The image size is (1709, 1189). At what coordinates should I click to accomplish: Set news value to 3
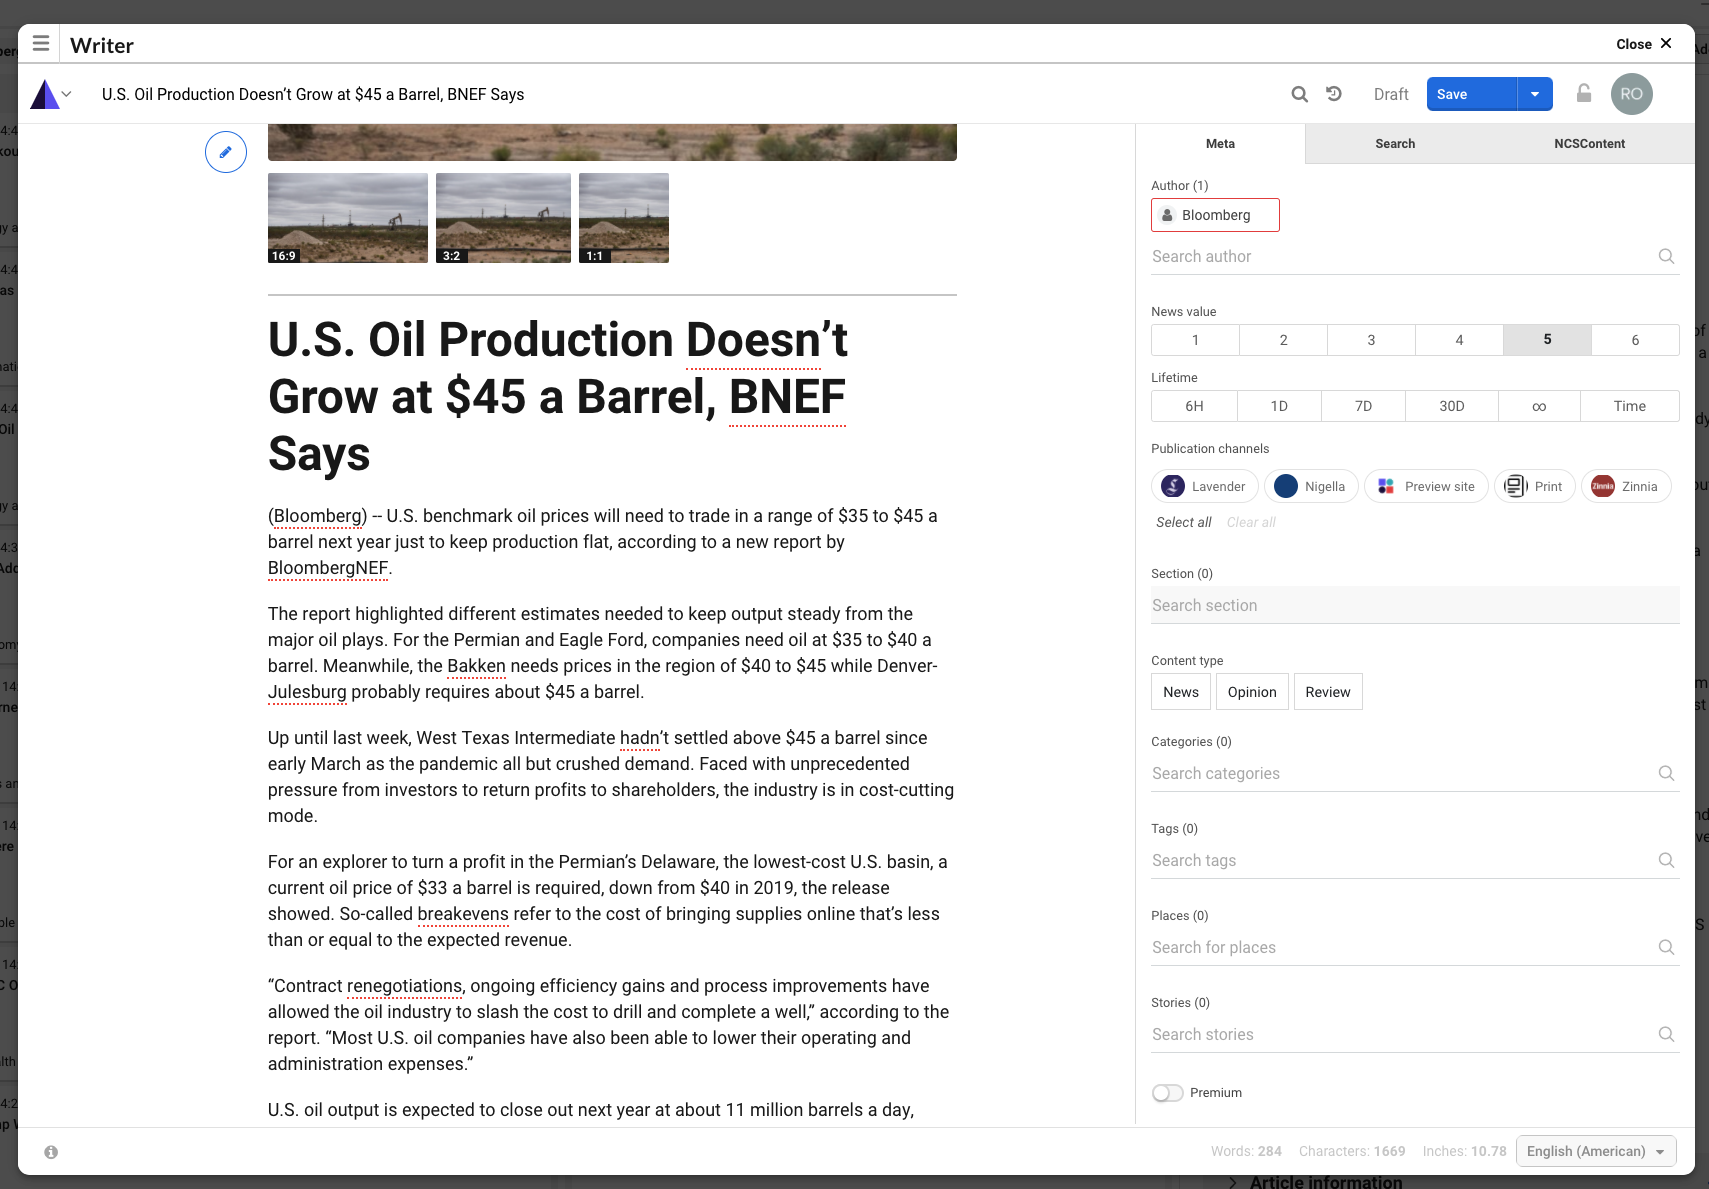tap(1371, 340)
